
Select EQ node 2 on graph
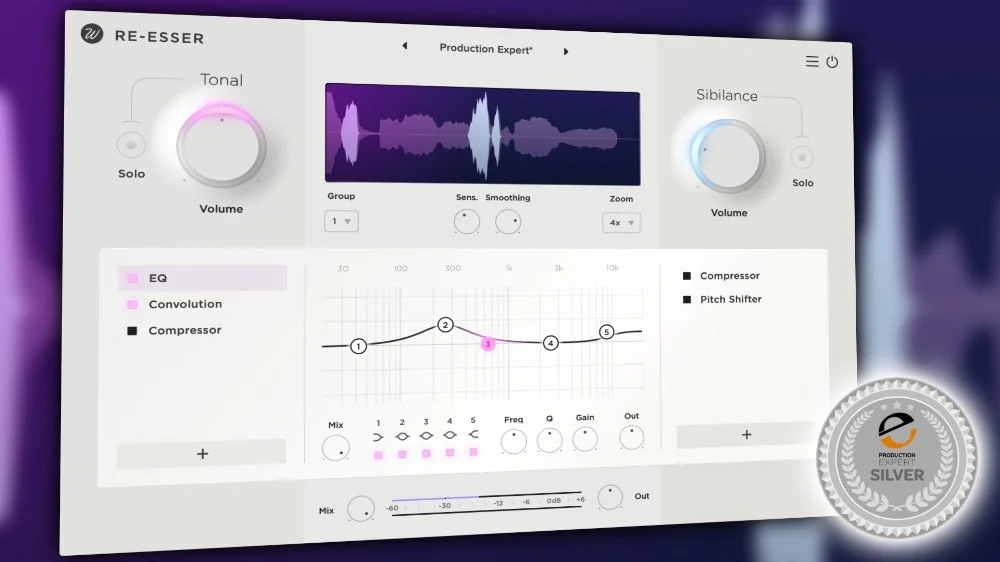[x=445, y=325]
